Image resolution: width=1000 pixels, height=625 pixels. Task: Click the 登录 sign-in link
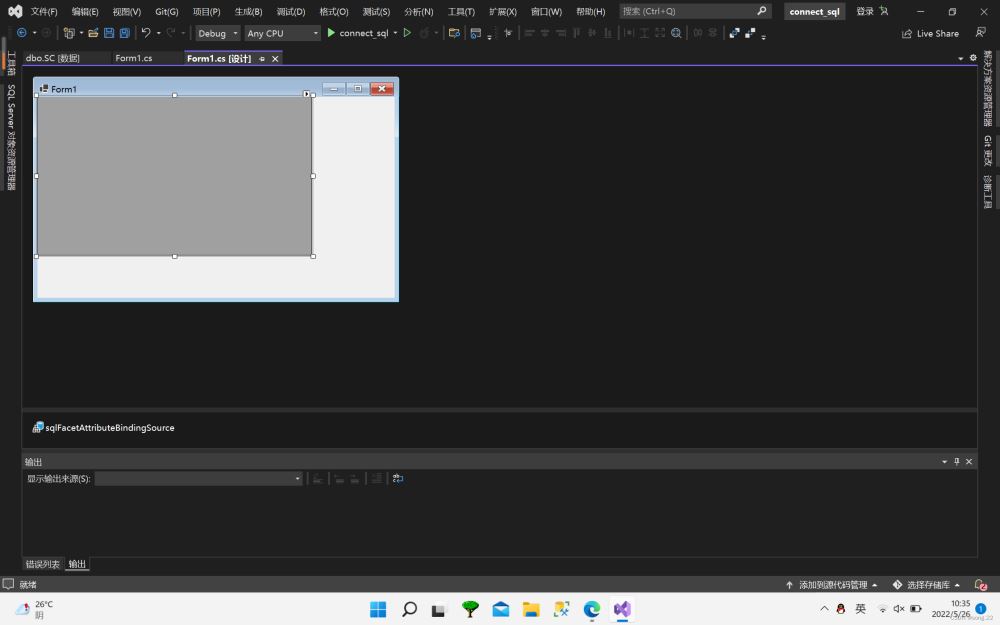(x=865, y=12)
